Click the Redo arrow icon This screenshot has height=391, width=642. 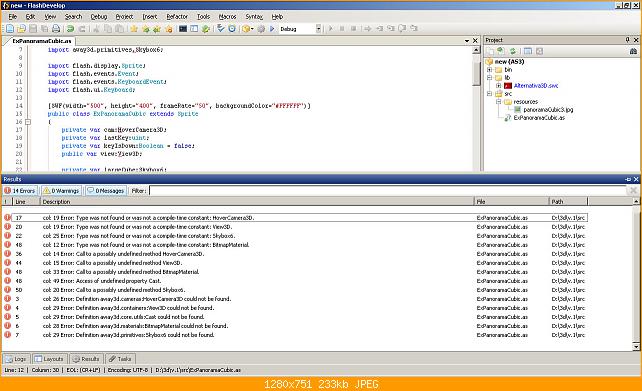pos(82,29)
